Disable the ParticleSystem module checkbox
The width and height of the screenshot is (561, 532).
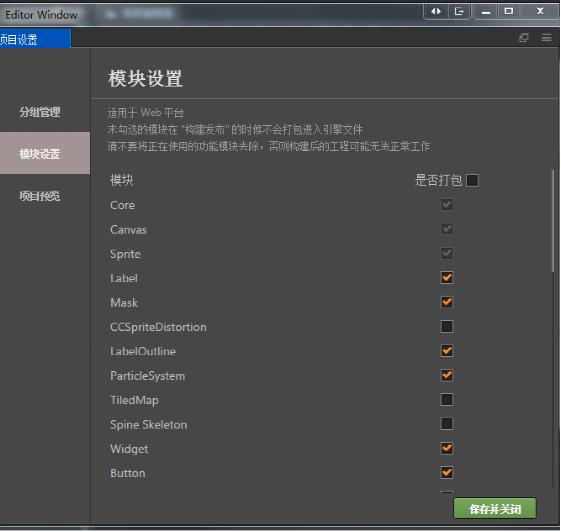[x=447, y=375]
